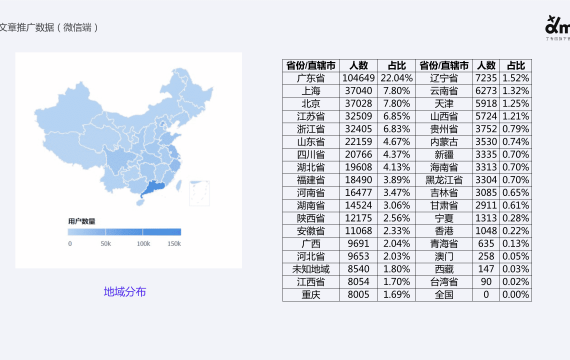Screen dimensions: 570x360
Task: Click the 文章推广数据（微信端）title
Action: (x=48, y=27)
